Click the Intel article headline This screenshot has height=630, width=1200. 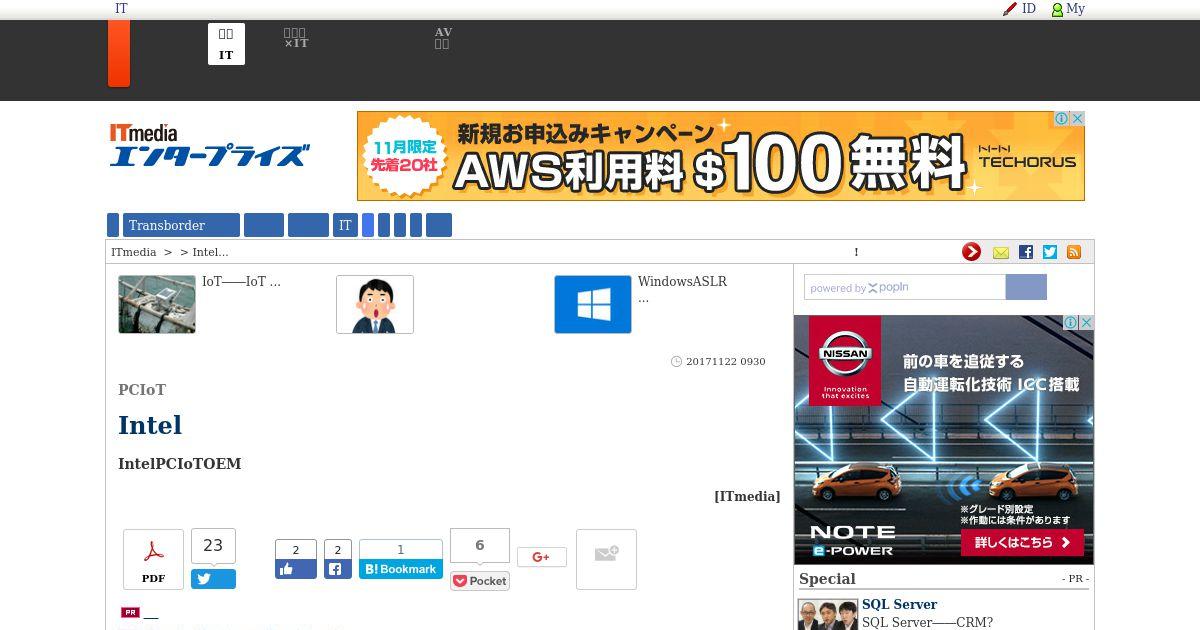pos(150,425)
